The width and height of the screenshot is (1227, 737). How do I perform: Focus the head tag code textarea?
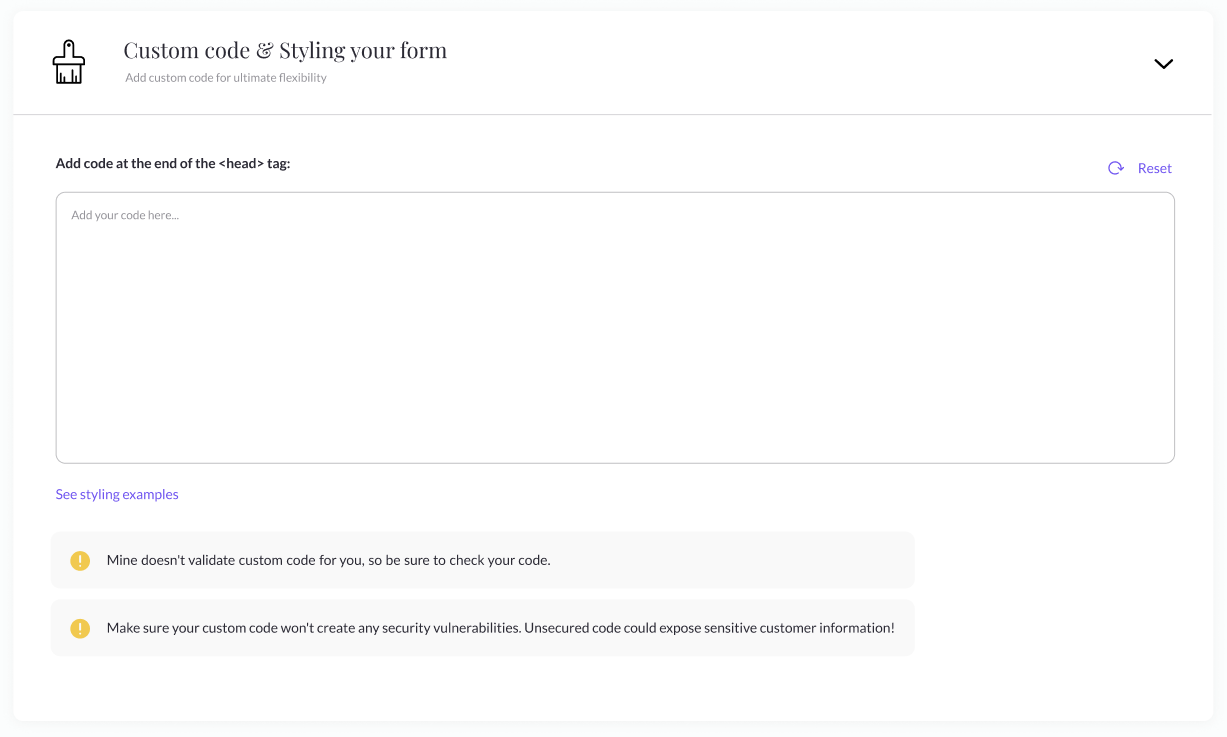[x=615, y=328]
